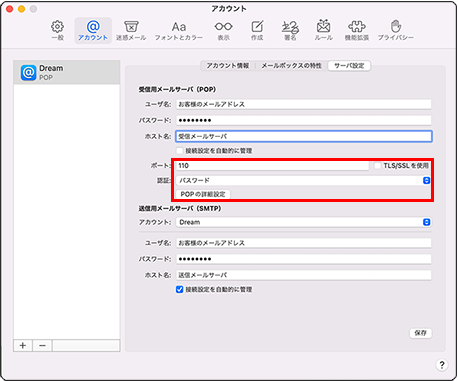This screenshot has height=381, width=458.
Task: Click the POPの詳細設定 button
Action: tap(203, 194)
